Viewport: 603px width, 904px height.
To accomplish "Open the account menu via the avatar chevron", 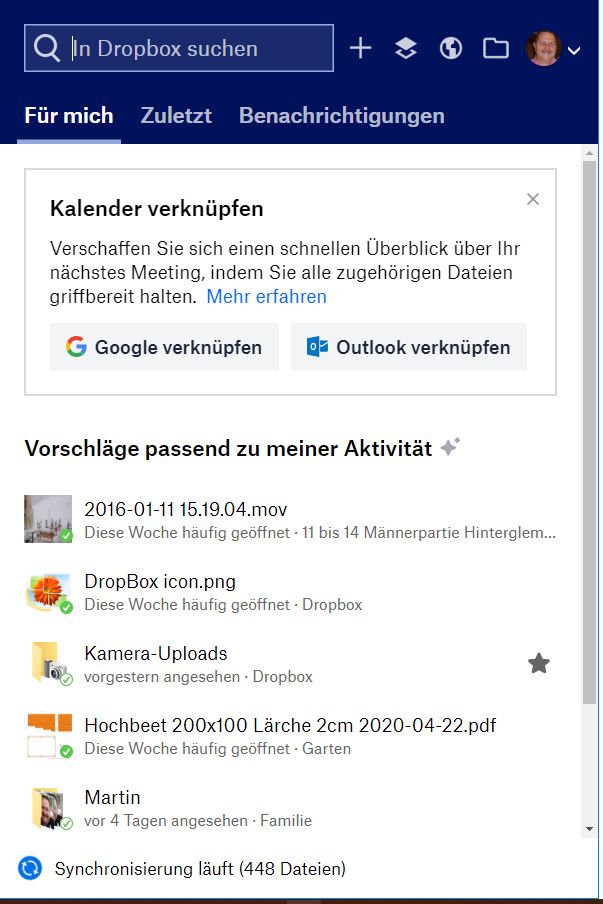I will pos(574,51).
